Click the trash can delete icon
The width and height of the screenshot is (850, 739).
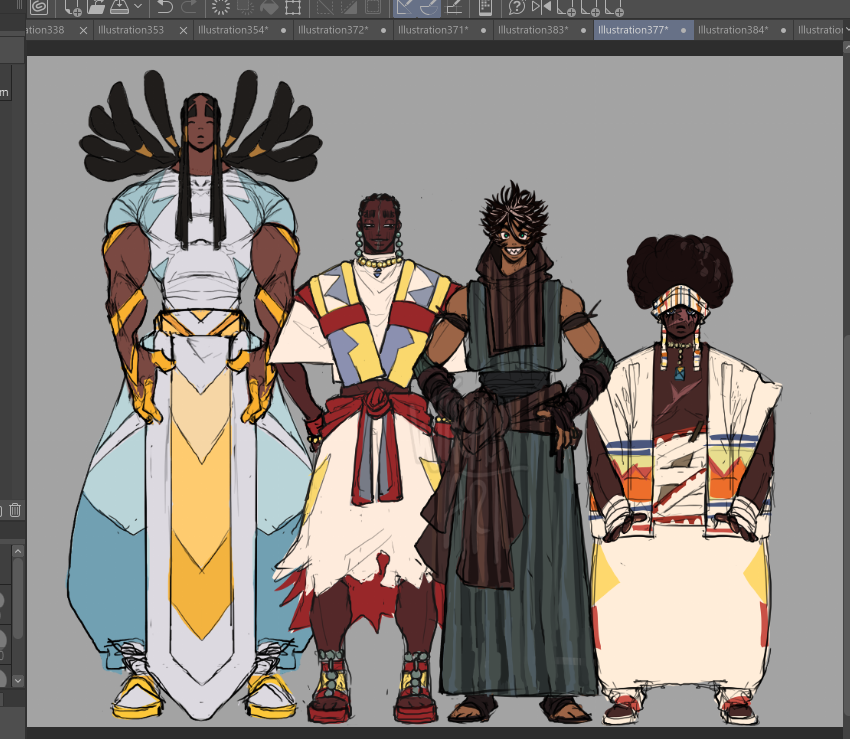click(15, 510)
